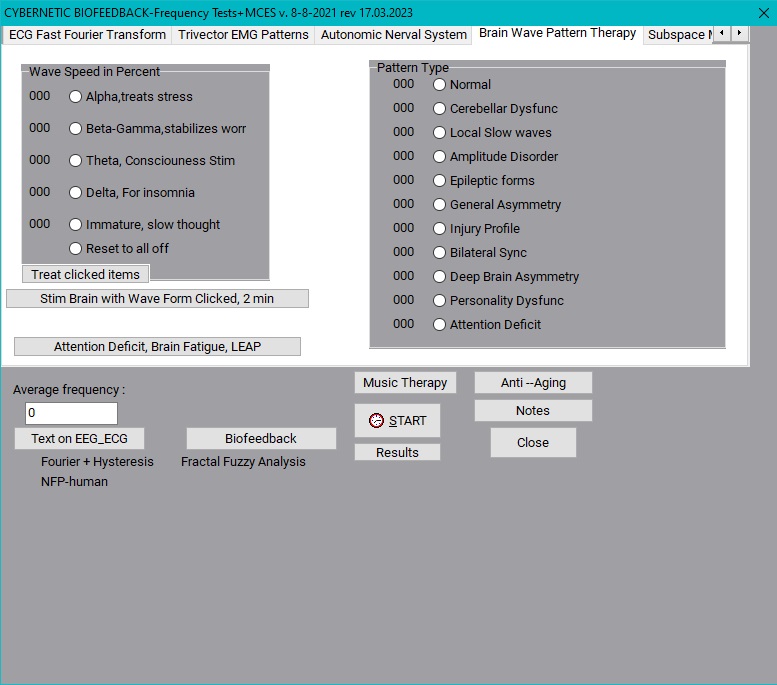Open the partially visible Subspace tab

tap(679, 35)
